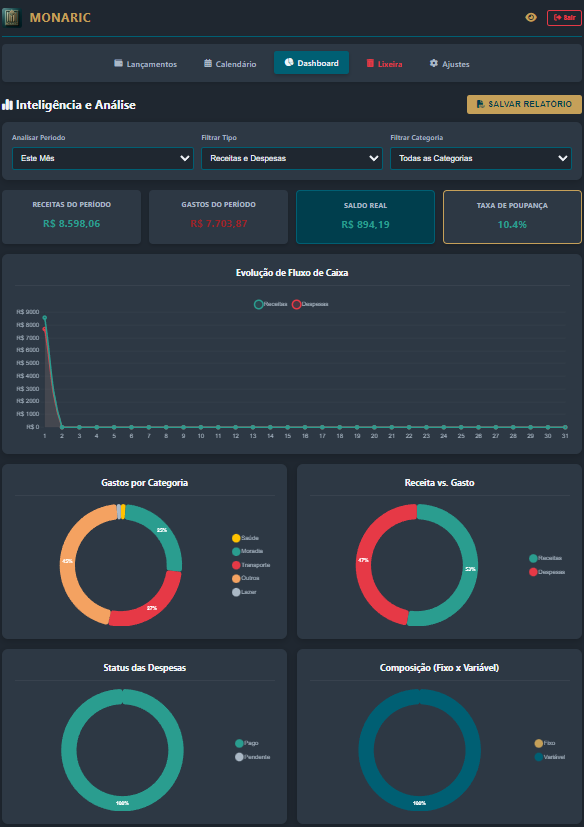This screenshot has width=584, height=827.
Task: Click the Receita vs. Gasto title
Action: (439, 483)
